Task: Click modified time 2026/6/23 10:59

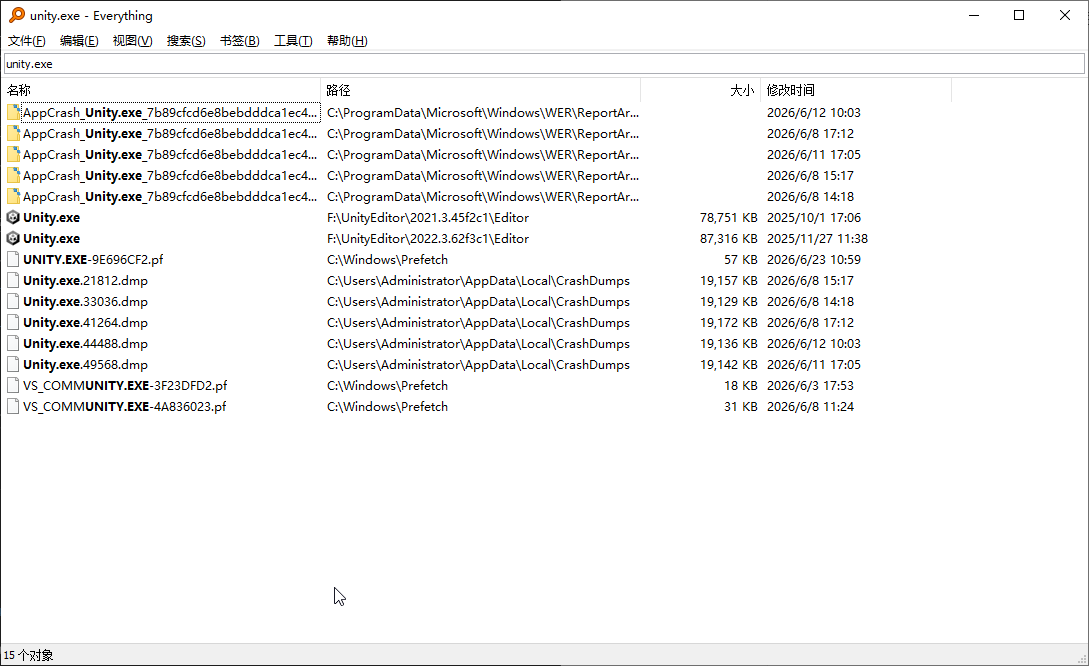Action: pos(814,260)
